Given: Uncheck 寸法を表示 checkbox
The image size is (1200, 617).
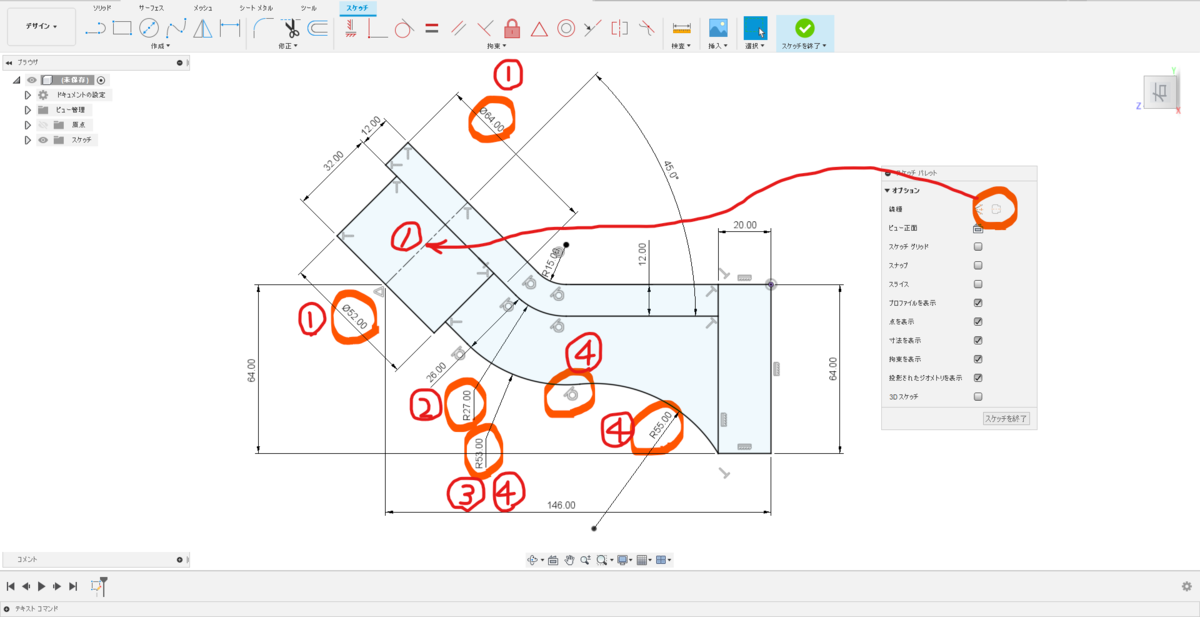Looking at the screenshot, I should [x=978, y=340].
